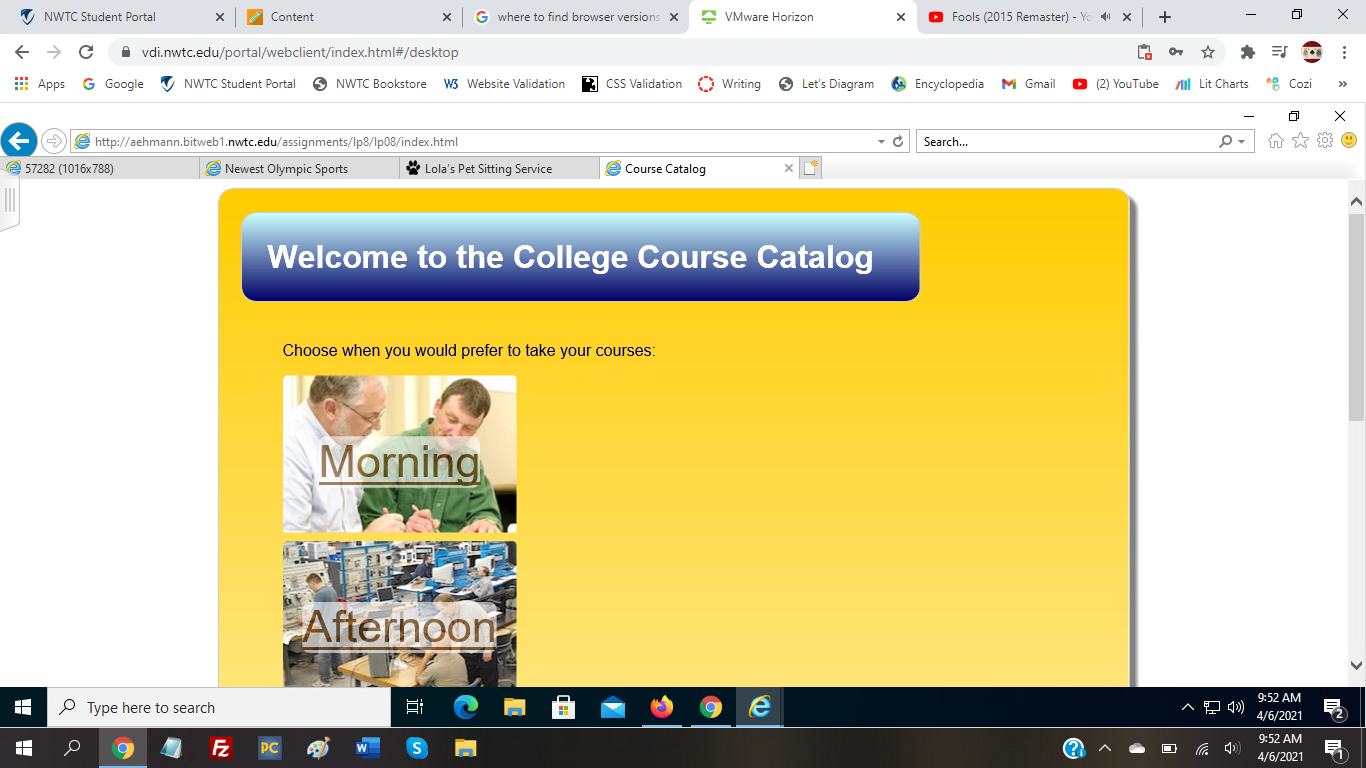Expand the search provider dropdown arrow

(x=1240, y=141)
